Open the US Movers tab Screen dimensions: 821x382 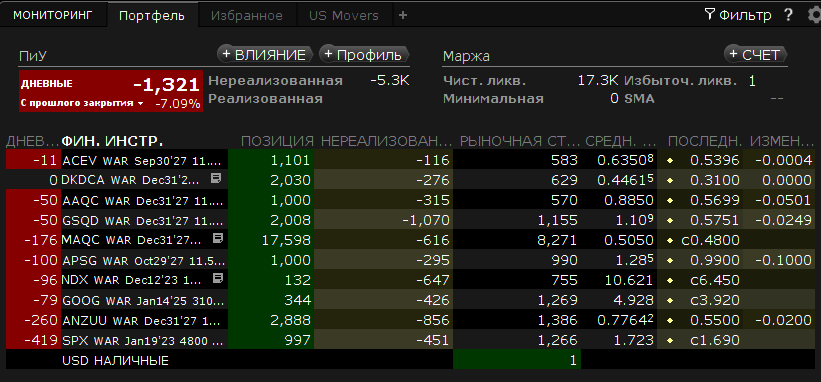pos(343,16)
